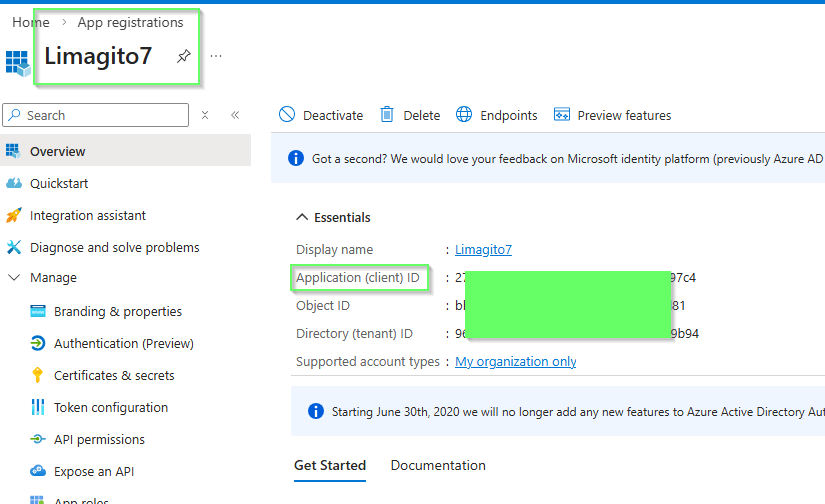This screenshot has width=825, height=504.
Task: Click the June 30th notice info icon
Action: (x=316, y=411)
